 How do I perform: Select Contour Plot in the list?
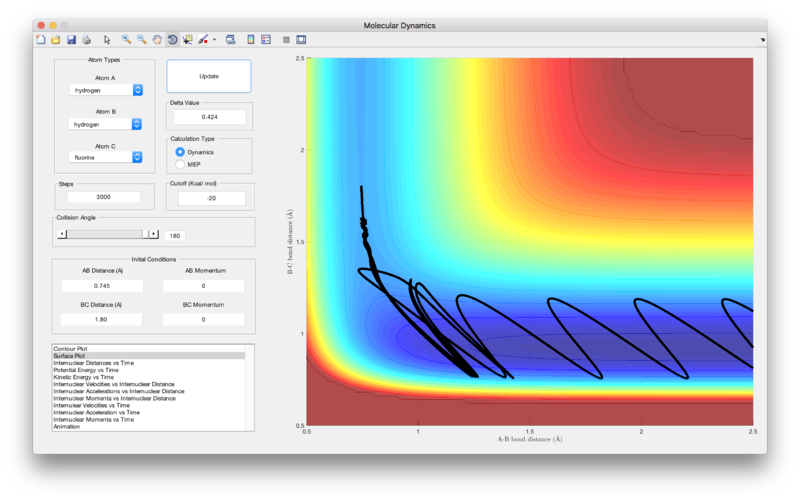pos(70,348)
